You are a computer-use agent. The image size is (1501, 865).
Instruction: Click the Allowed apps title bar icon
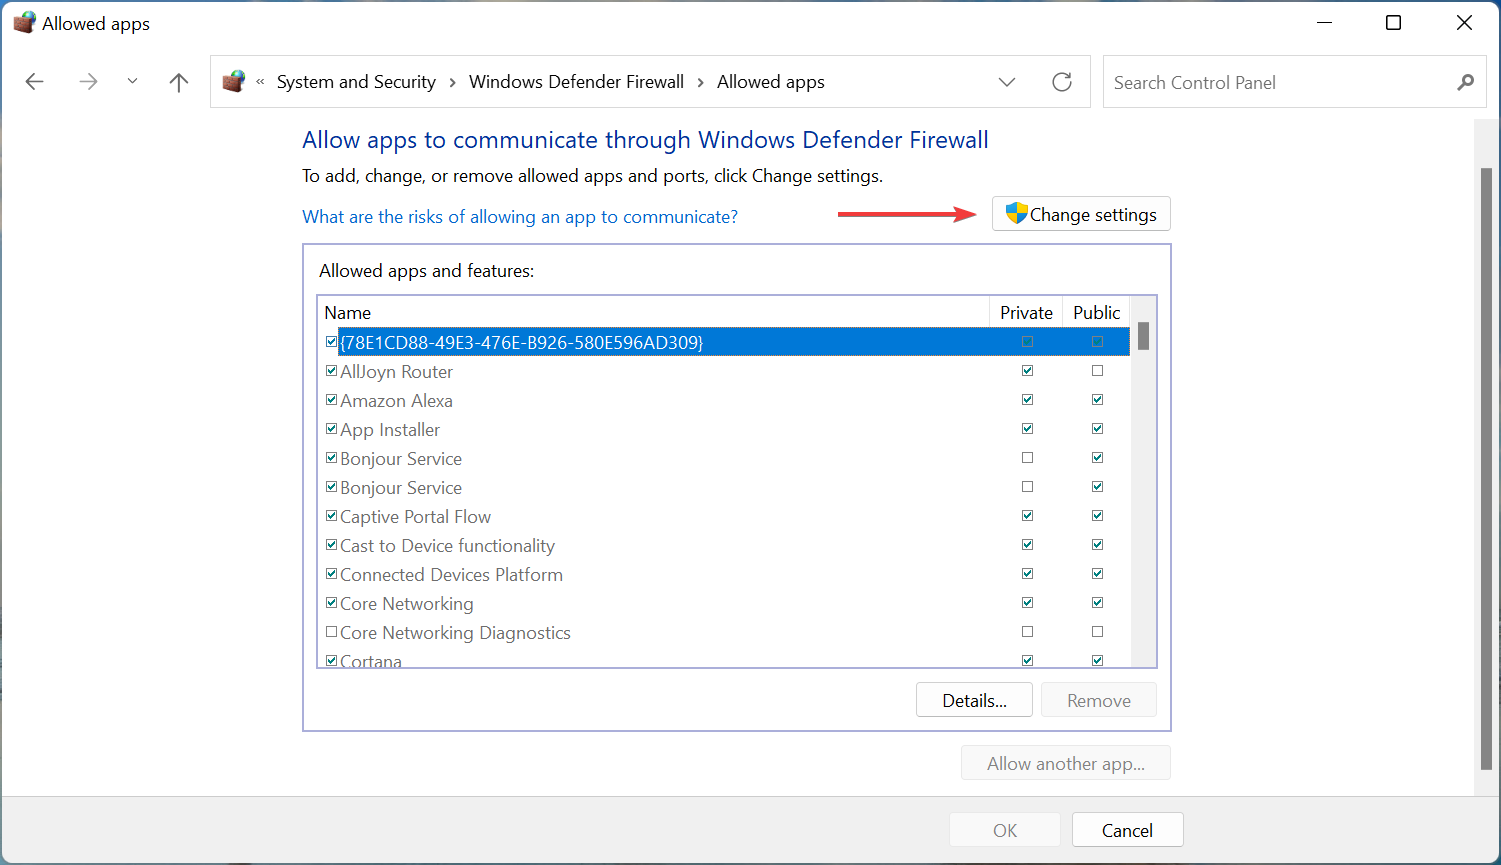click(x=24, y=23)
